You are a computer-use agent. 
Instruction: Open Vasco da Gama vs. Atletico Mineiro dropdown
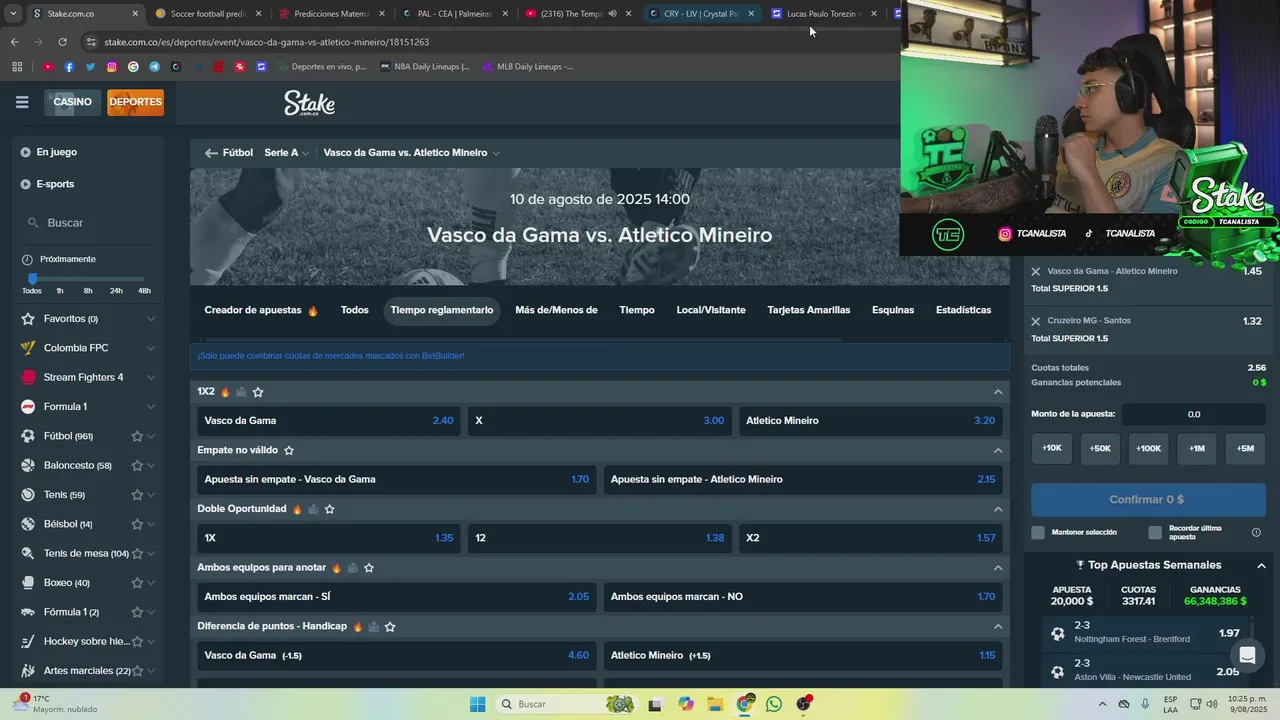(411, 153)
